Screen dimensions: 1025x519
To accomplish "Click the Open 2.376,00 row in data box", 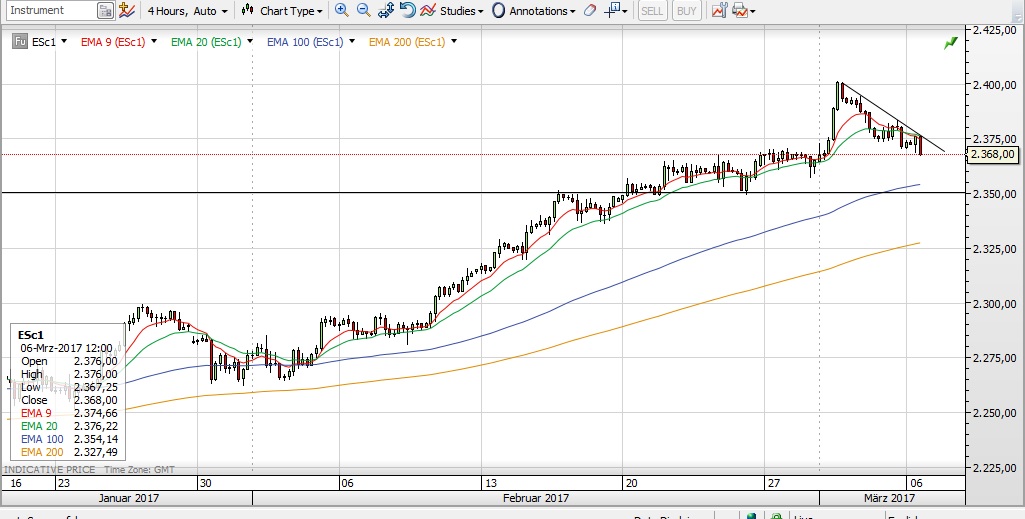I will pos(69,361).
